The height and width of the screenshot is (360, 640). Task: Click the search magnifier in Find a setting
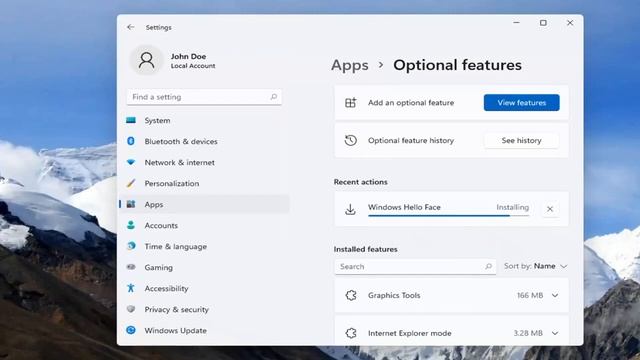(x=274, y=97)
